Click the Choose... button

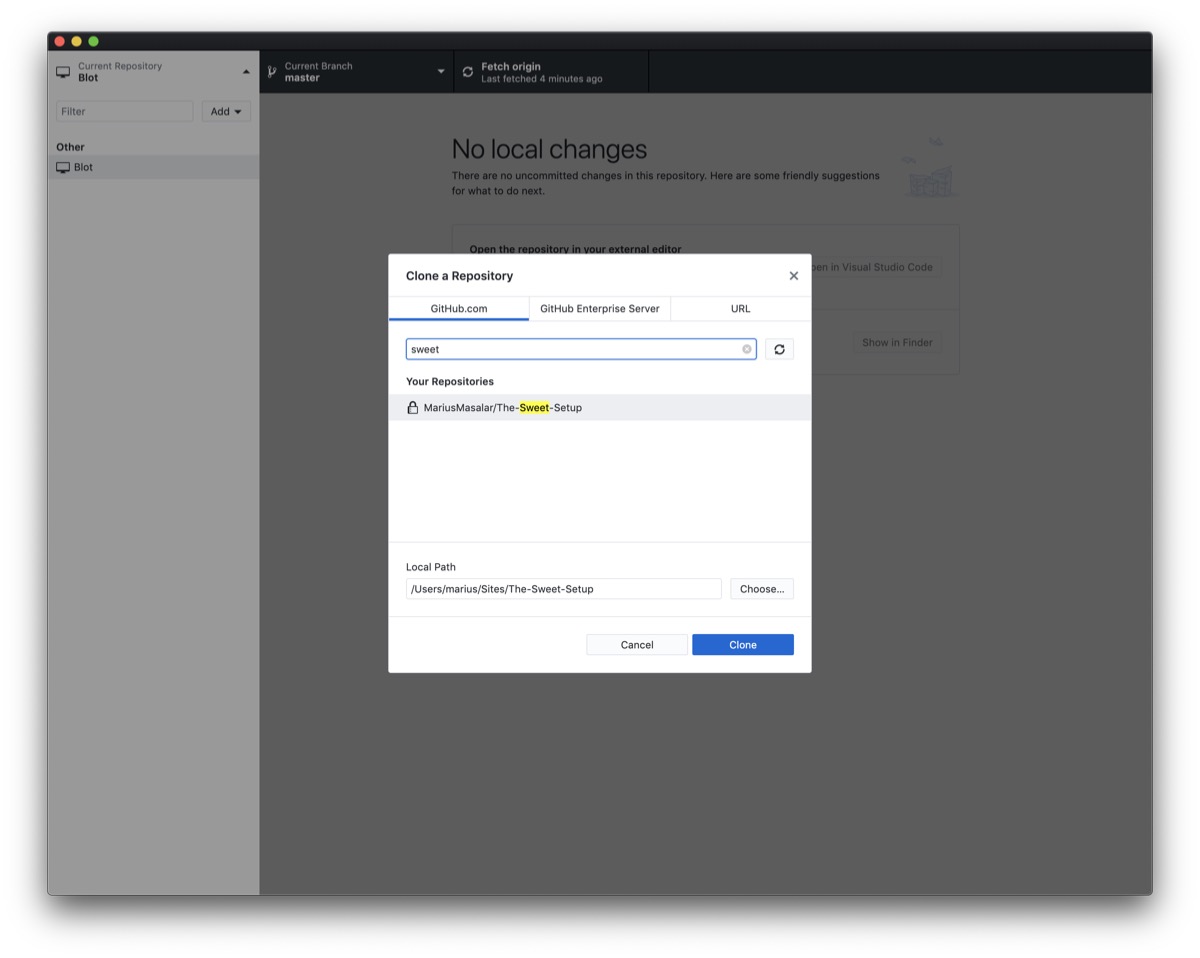(x=762, y=589)
